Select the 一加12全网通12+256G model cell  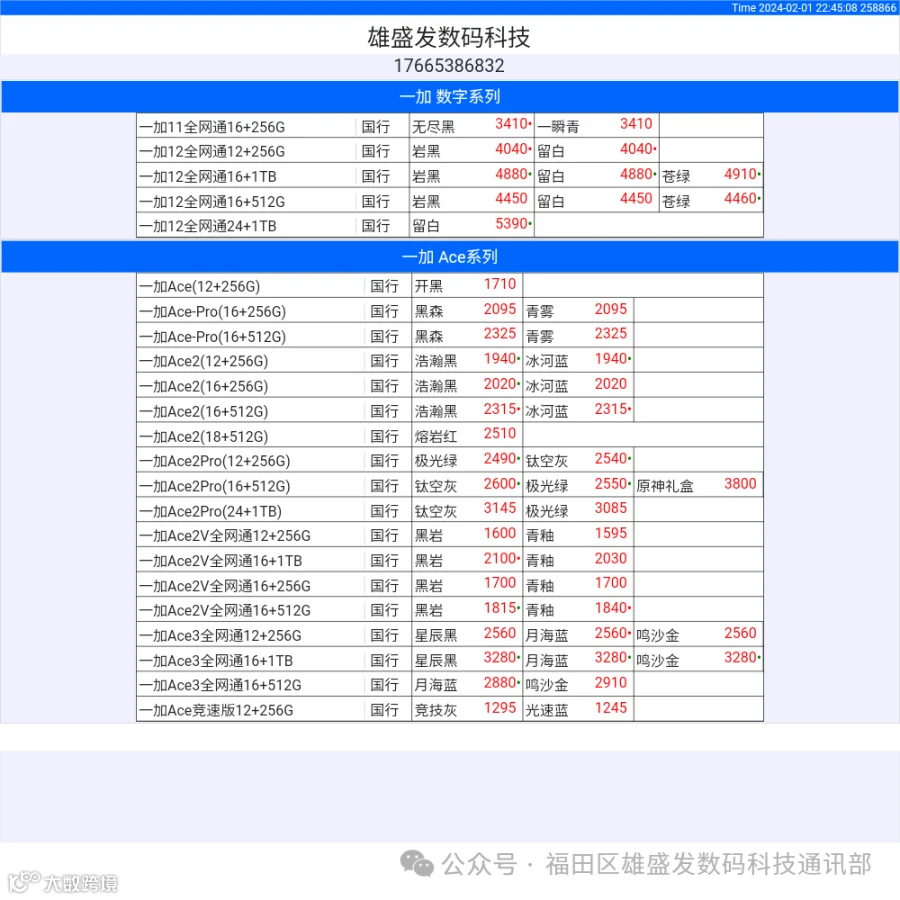246,151
